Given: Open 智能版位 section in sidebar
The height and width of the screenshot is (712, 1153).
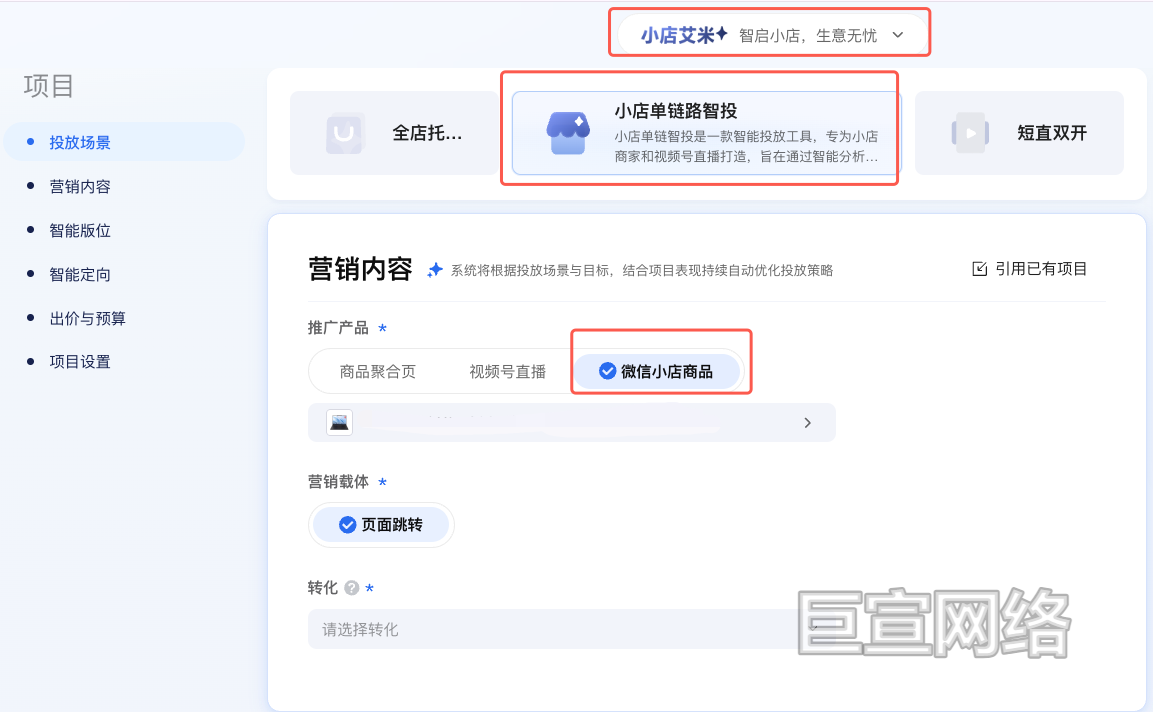Looking at the screenshot, I should [x=79, y=231].
